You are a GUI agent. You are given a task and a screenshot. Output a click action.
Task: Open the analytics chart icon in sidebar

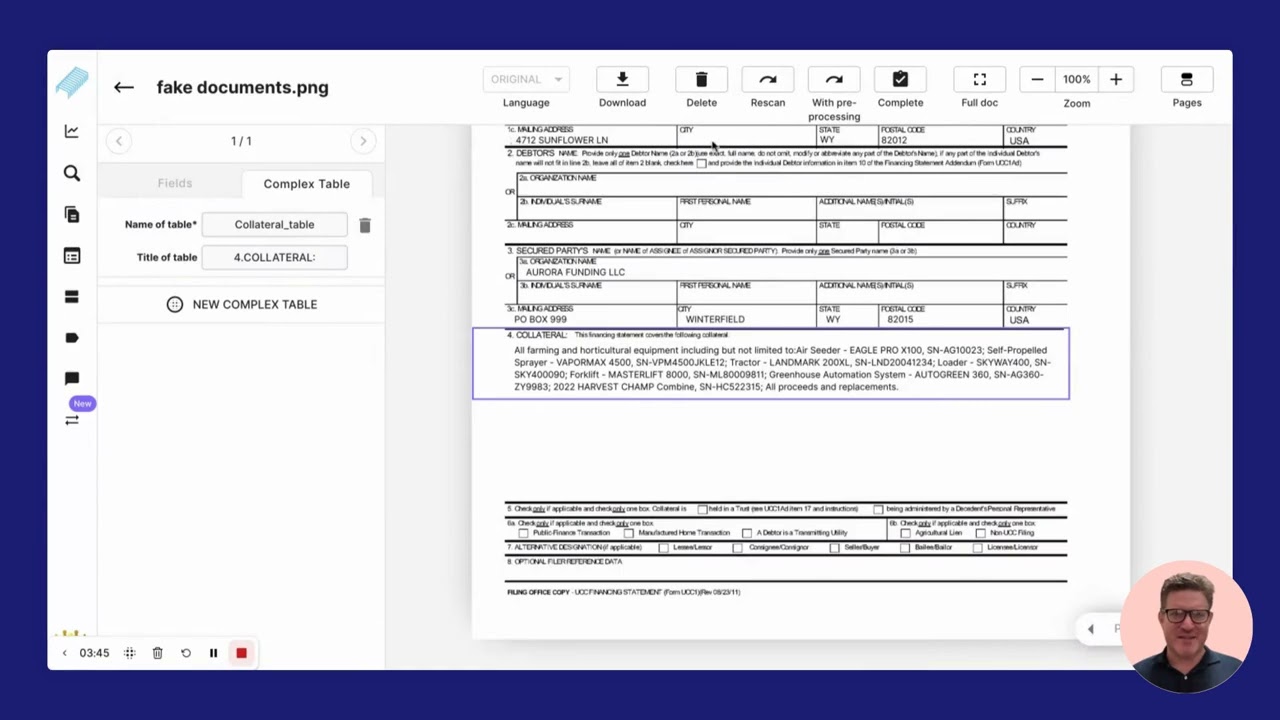pos(72,131)
